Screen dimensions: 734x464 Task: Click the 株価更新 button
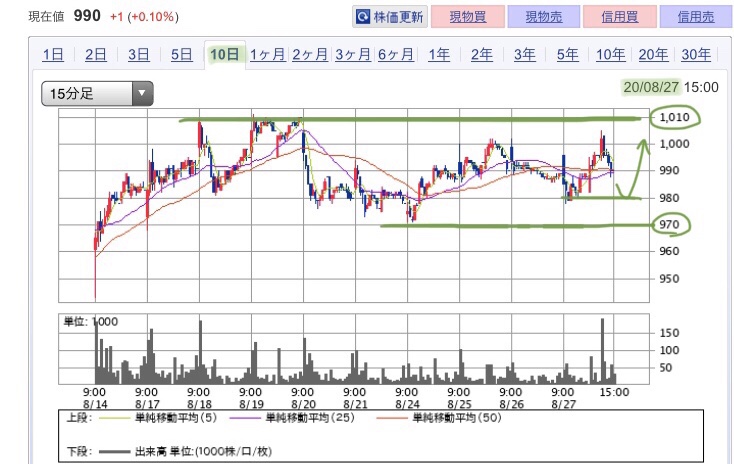[x=390, y=17]
